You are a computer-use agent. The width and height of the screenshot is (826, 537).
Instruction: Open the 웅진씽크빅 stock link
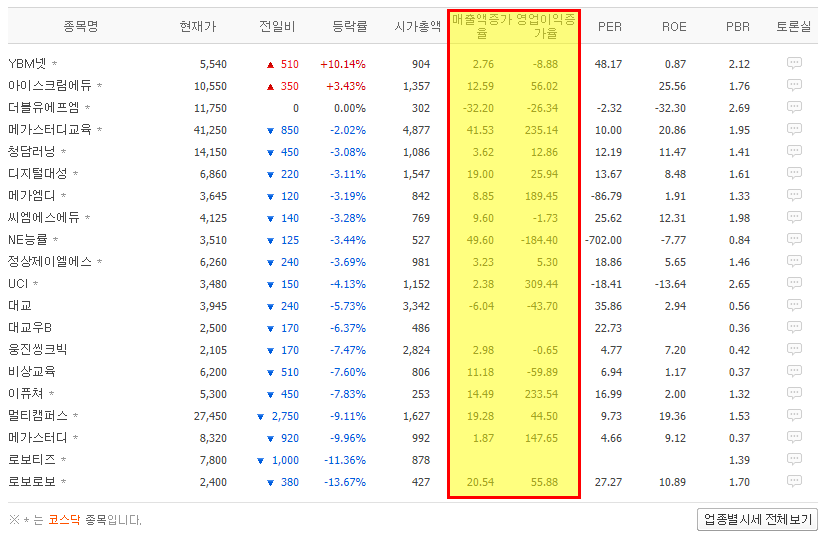point(37,350)
